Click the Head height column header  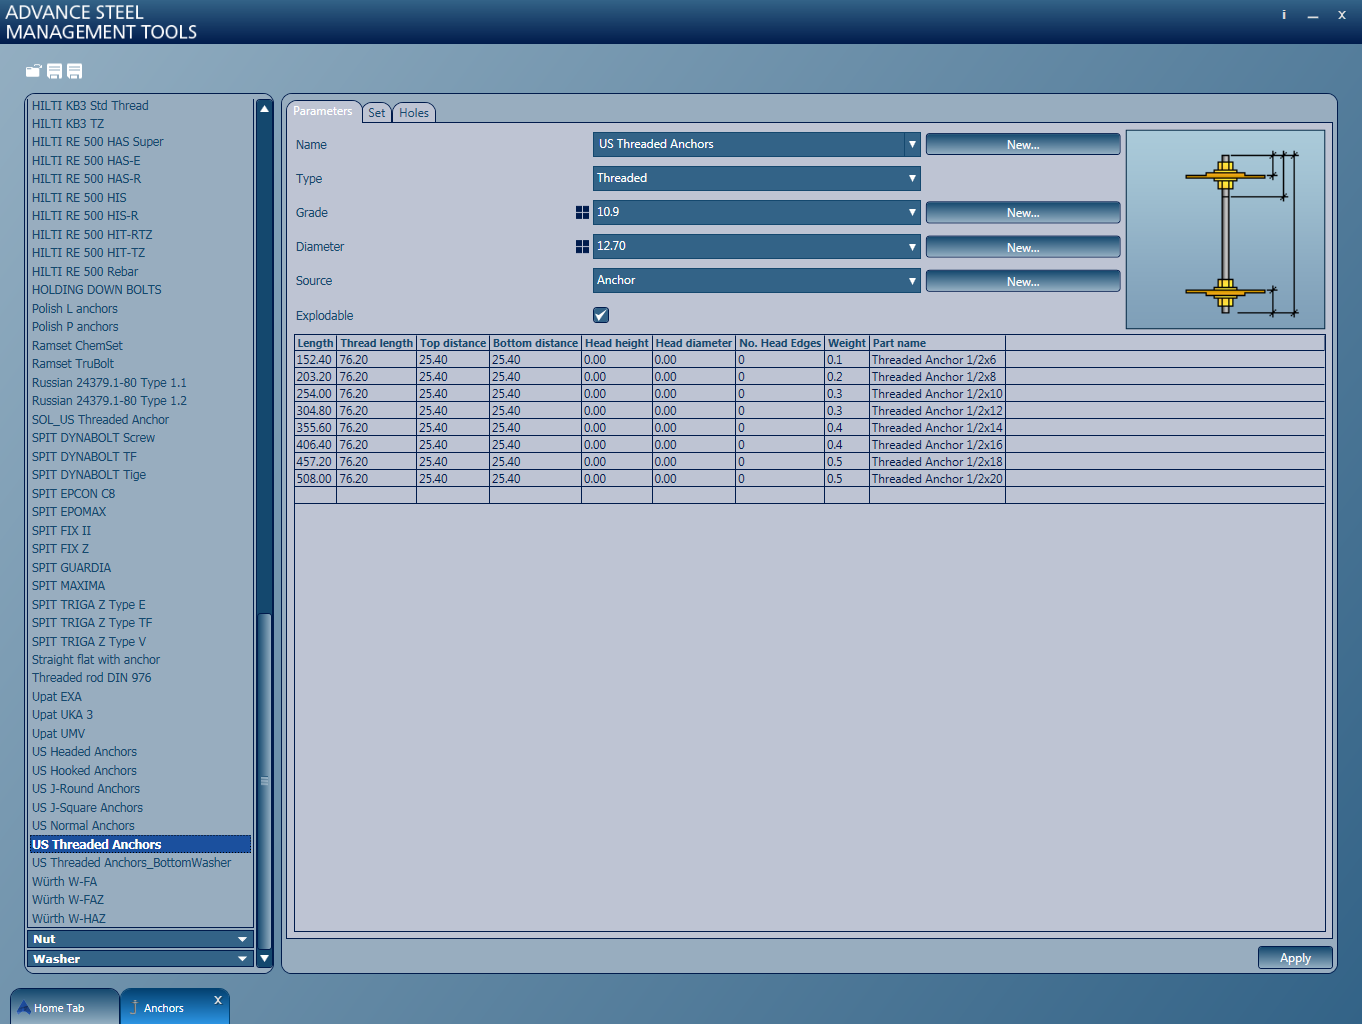tap(617, 343)
